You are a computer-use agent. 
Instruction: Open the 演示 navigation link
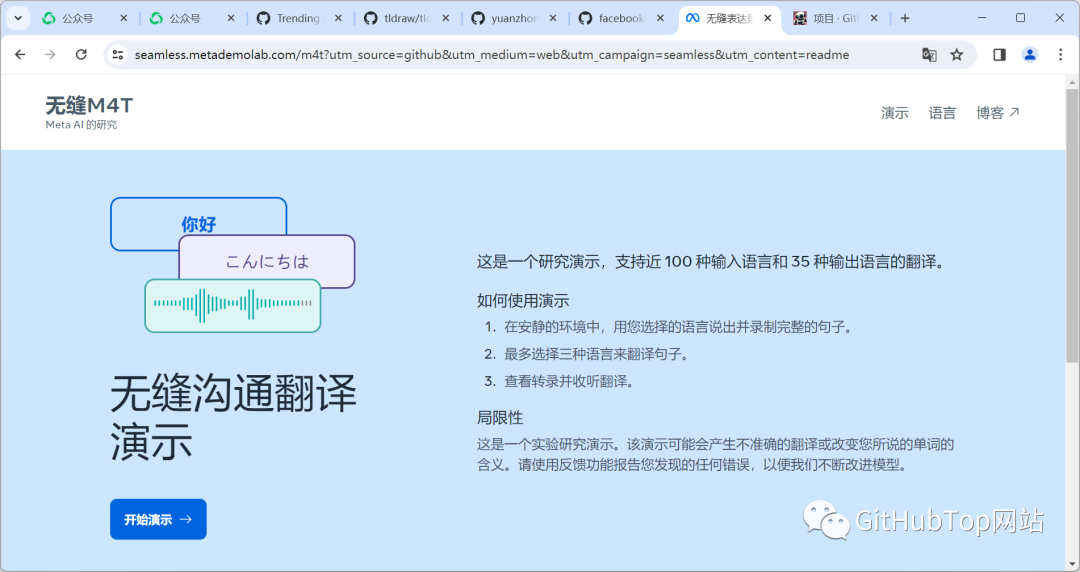click(x=895, y=113)
